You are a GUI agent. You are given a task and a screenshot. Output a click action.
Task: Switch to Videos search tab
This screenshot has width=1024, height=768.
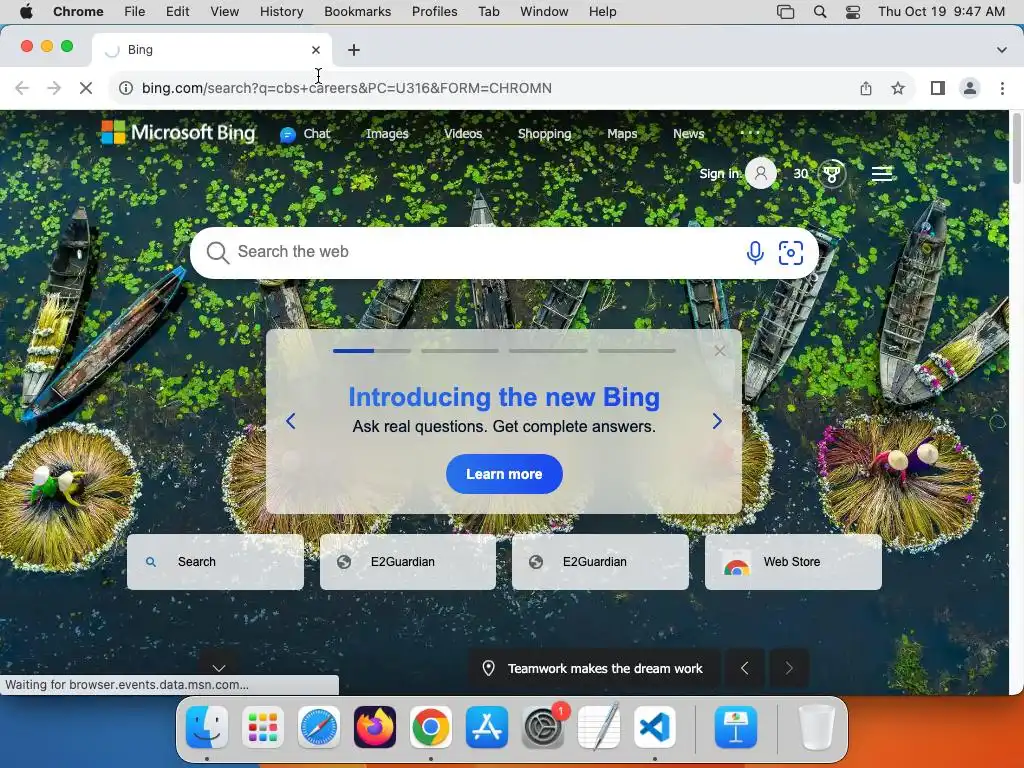click(x=463, y=134)
